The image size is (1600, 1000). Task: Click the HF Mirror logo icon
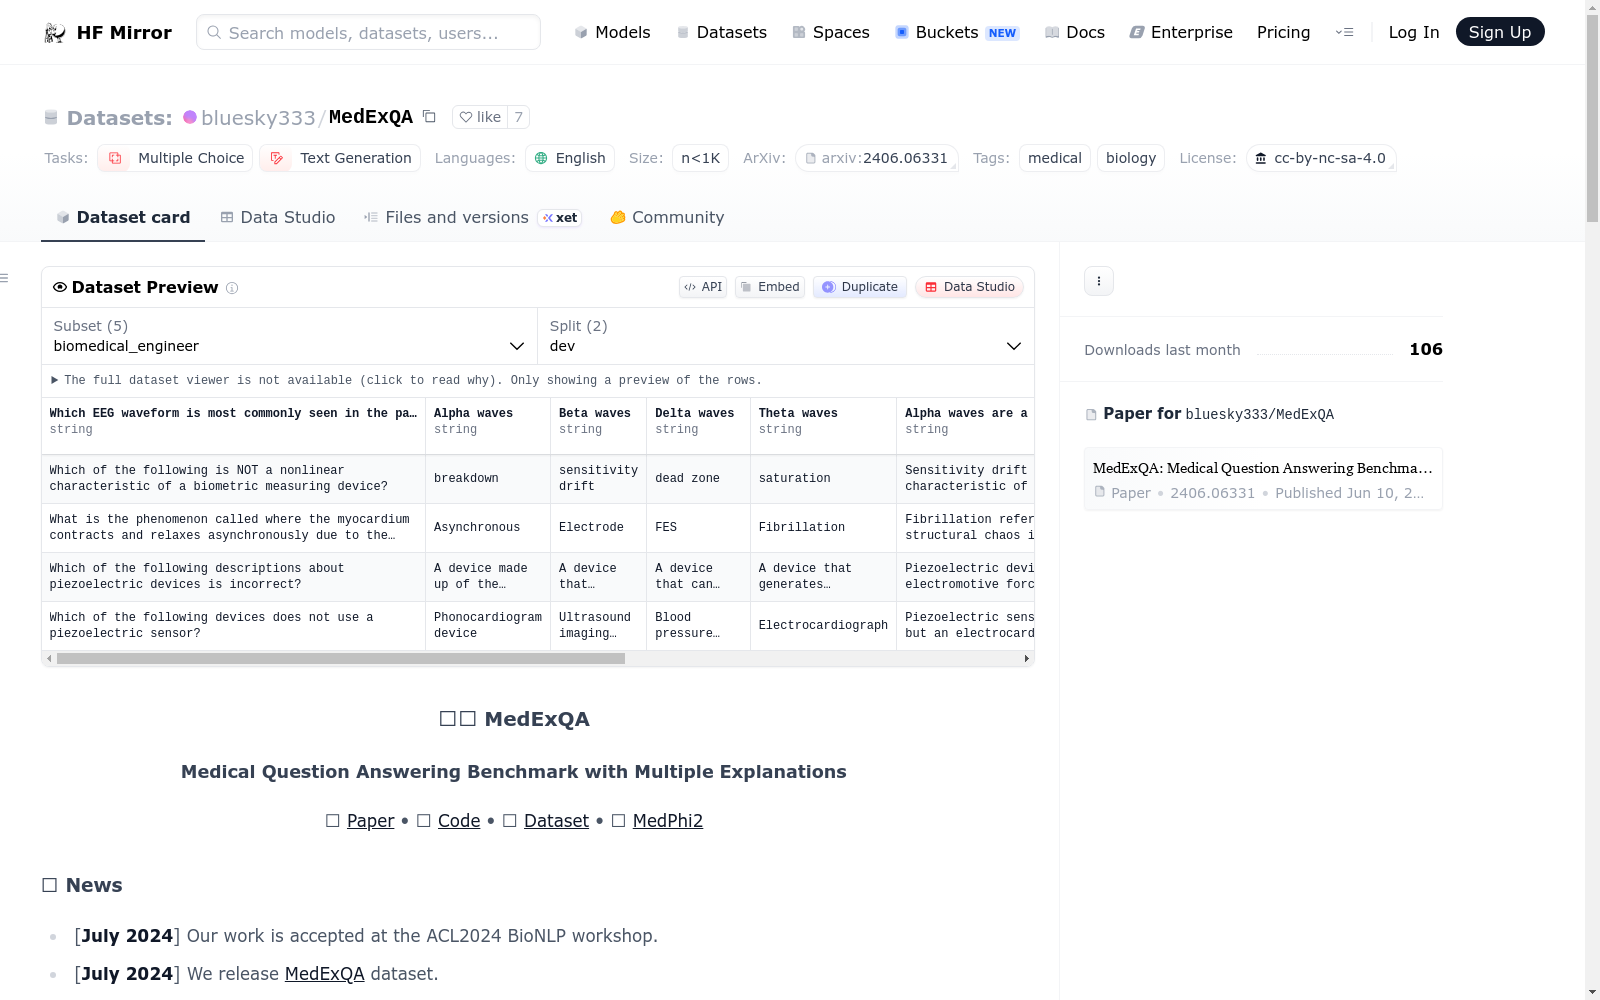[x=55, y=33]
